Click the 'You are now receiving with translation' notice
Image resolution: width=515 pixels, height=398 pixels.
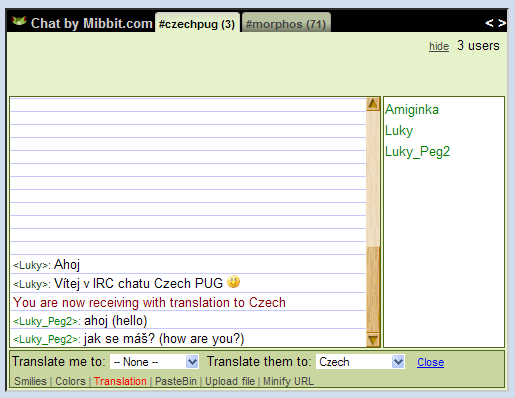click(x=149, y=302)
